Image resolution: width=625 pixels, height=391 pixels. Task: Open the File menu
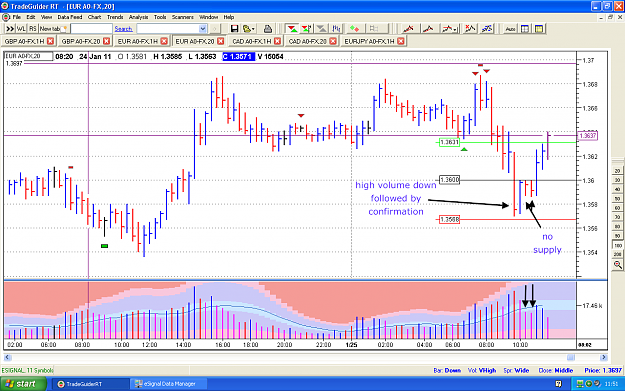pos(16,17)
